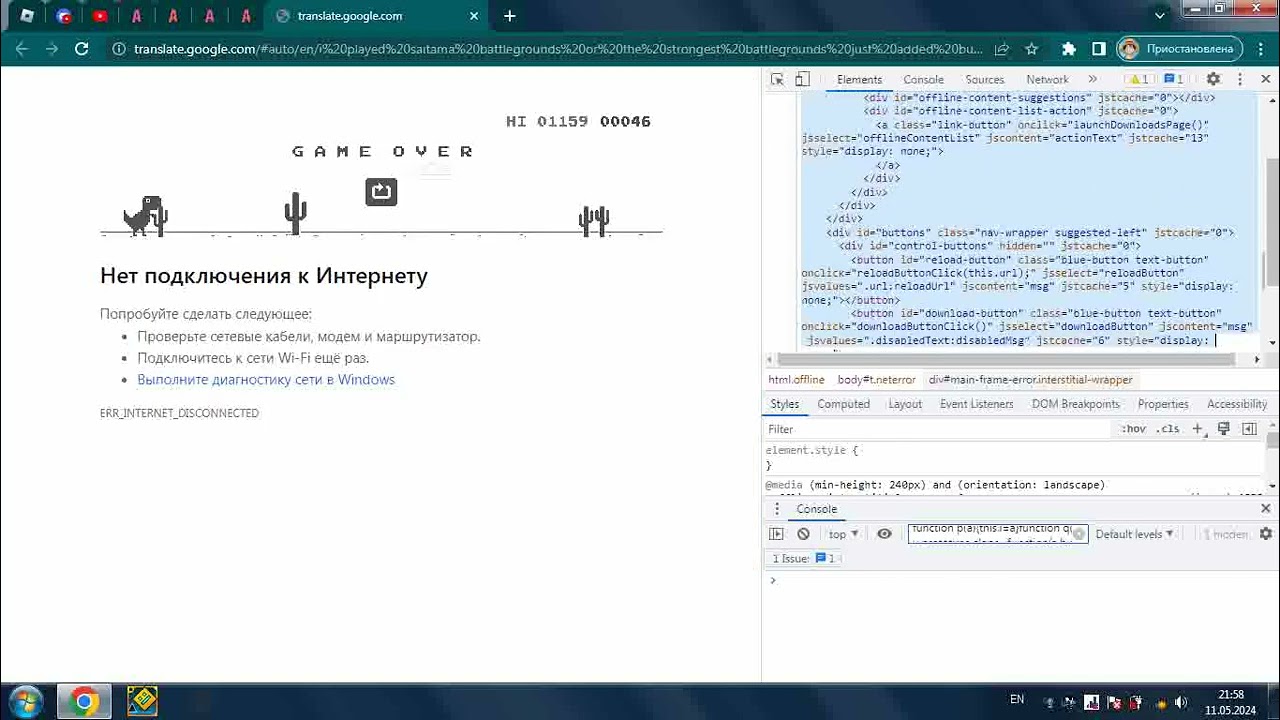Switch to the Styles sidebar tab
This screenshot has width=1280, height=720.
click(x=784, y=404)
